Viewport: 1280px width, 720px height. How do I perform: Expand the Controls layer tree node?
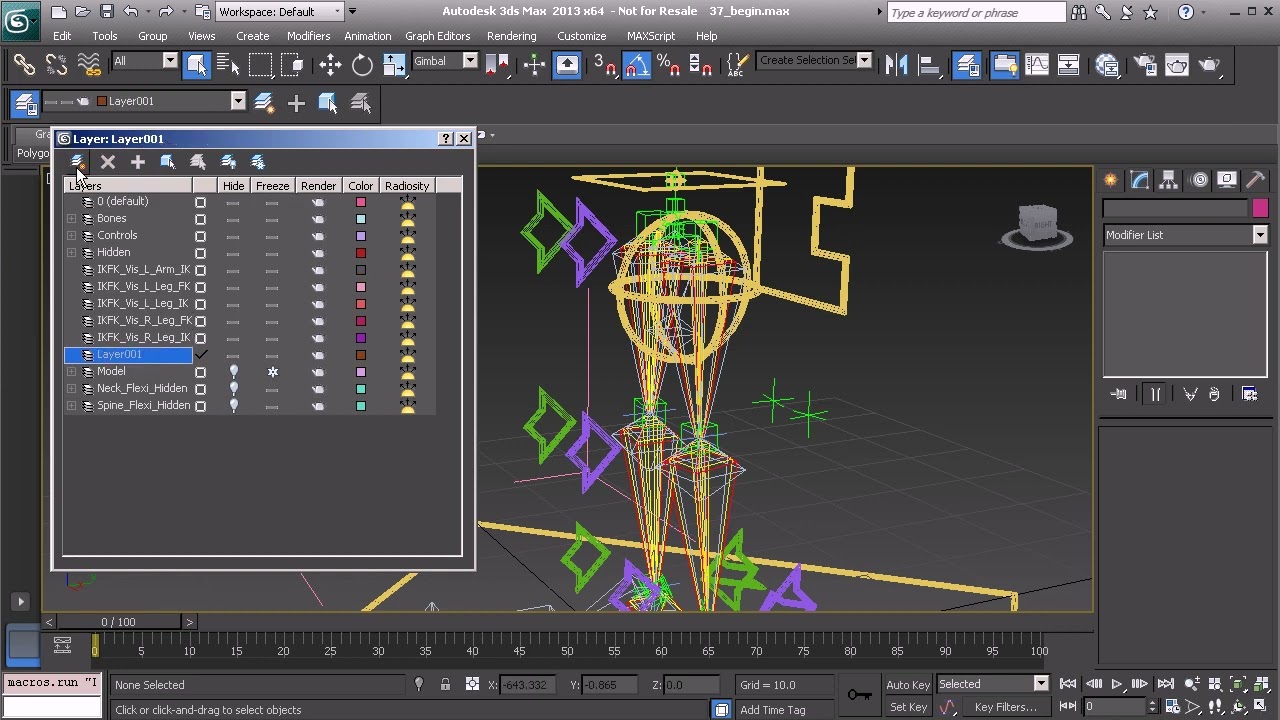72,236
